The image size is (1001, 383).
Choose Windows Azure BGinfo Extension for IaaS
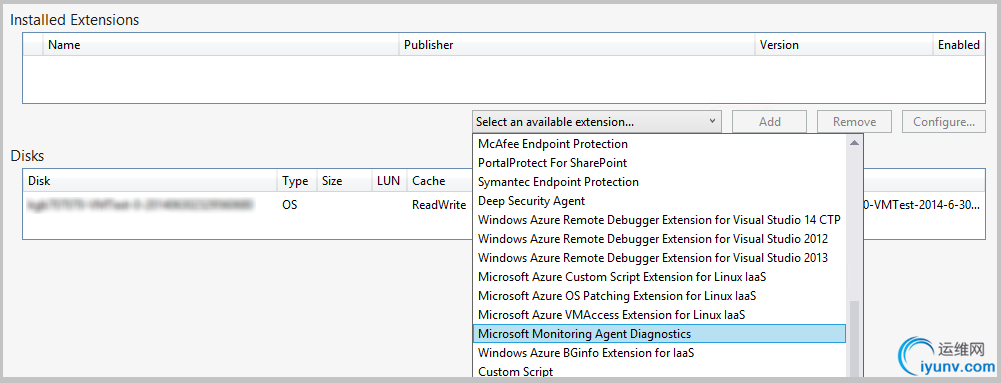pos(659,352)
